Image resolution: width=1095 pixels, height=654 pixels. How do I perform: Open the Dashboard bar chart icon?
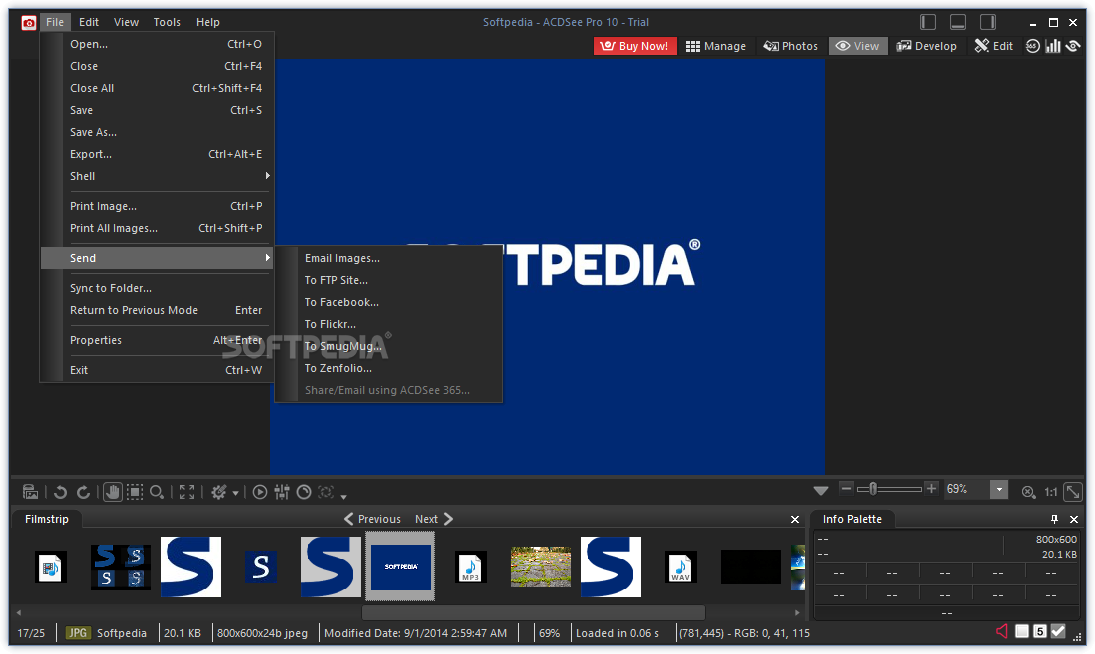1053,46
